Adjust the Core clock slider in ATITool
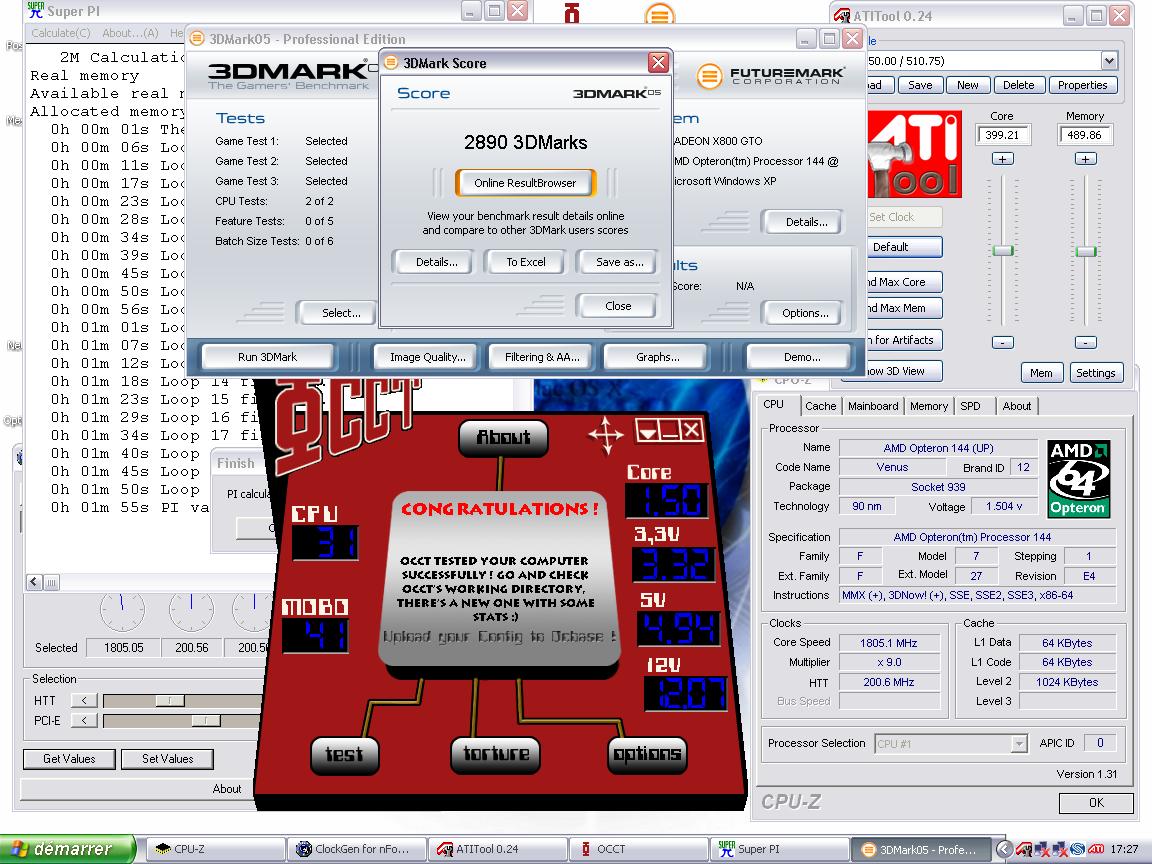The height and width of the screenshot is (864, 1152). click(1002, 251)
